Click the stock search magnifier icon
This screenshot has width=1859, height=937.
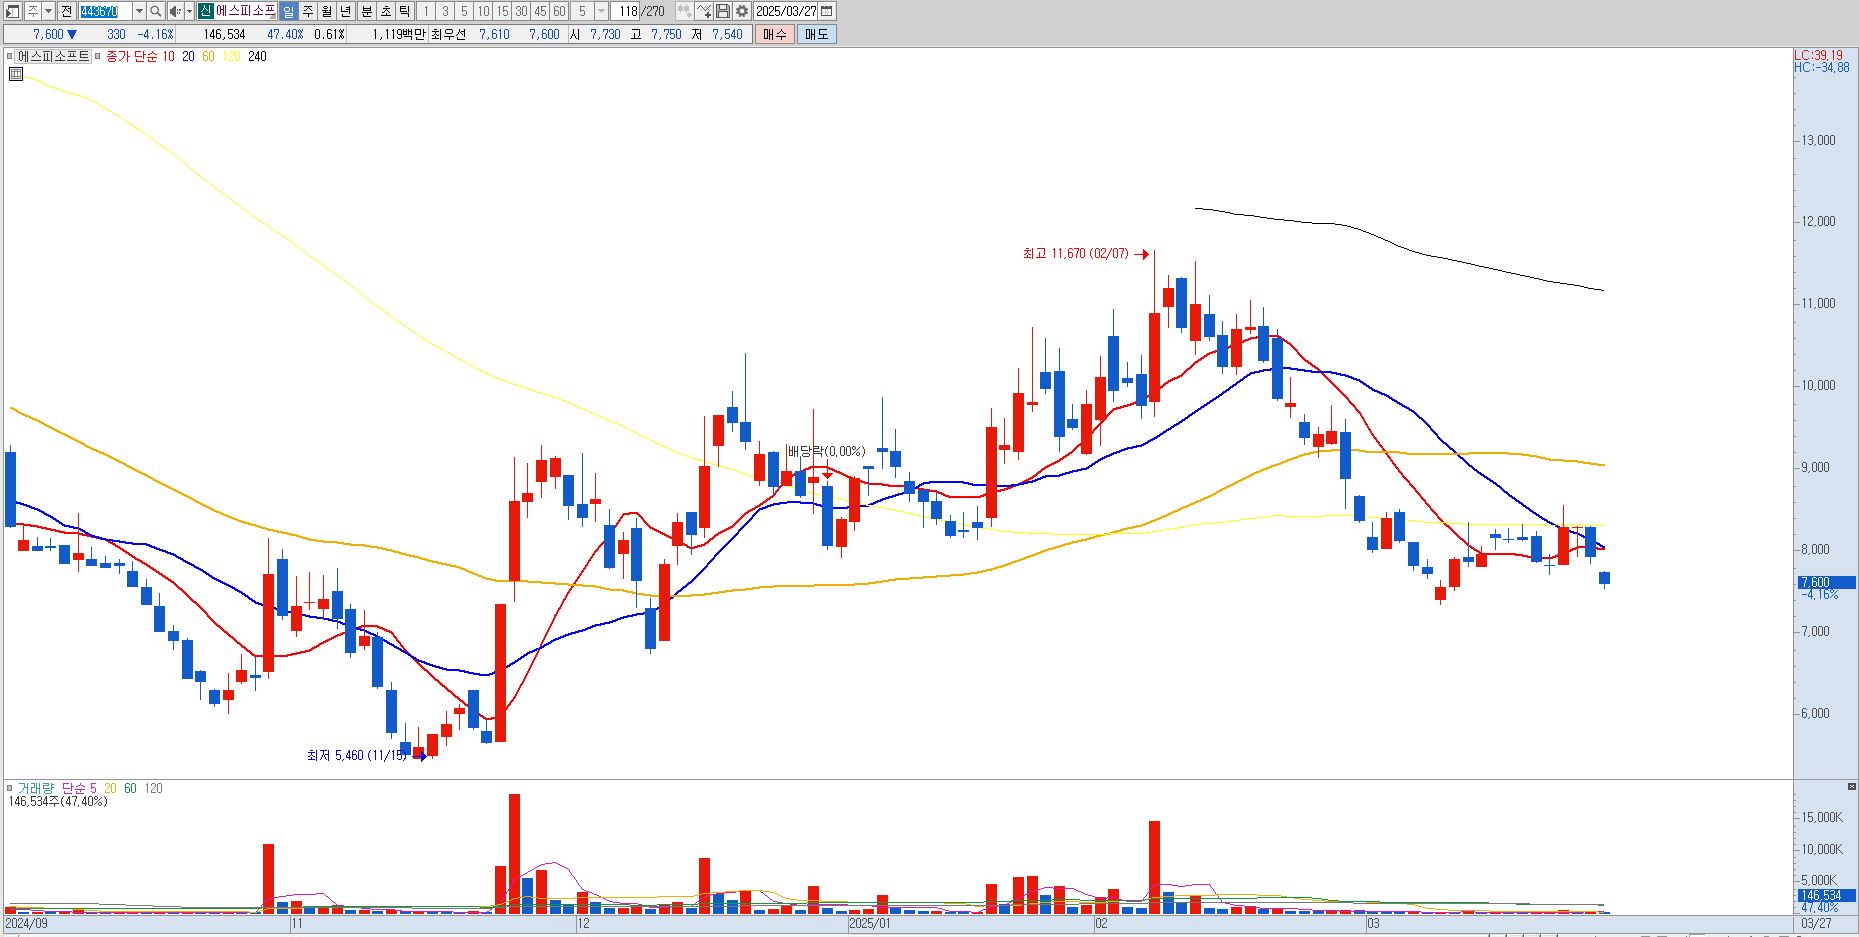coord(156,11)
